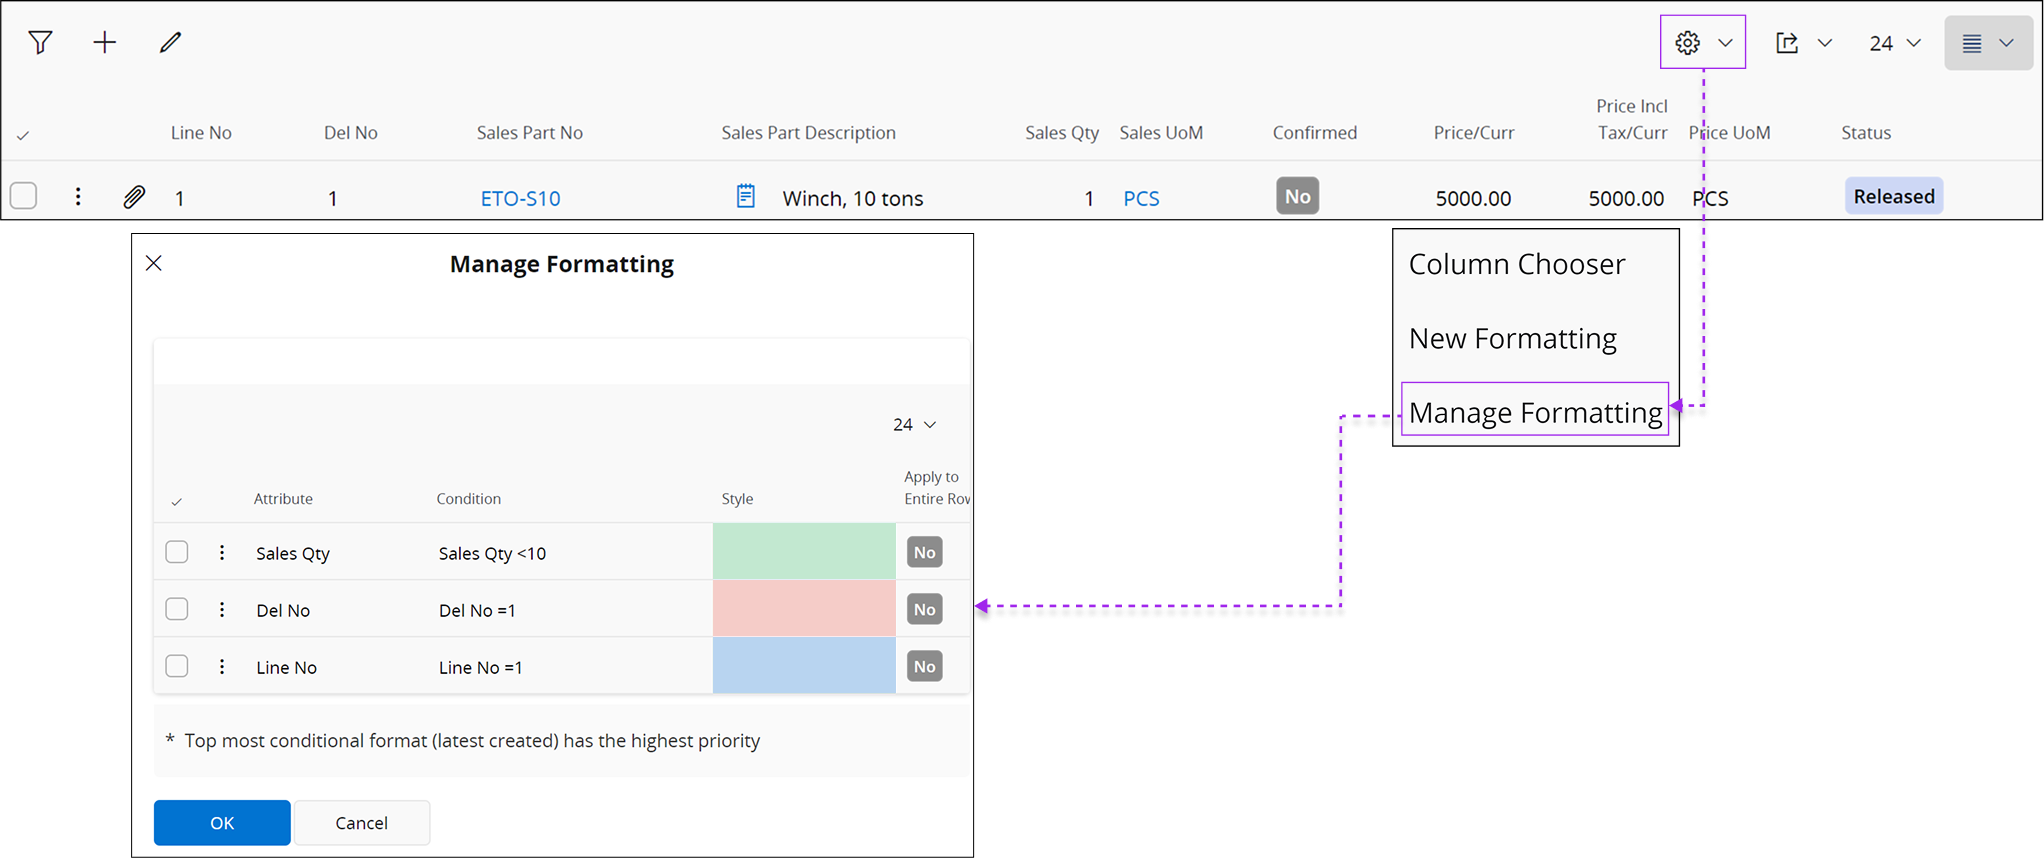Click the blue style swatch for Line No

click(804, 665)
